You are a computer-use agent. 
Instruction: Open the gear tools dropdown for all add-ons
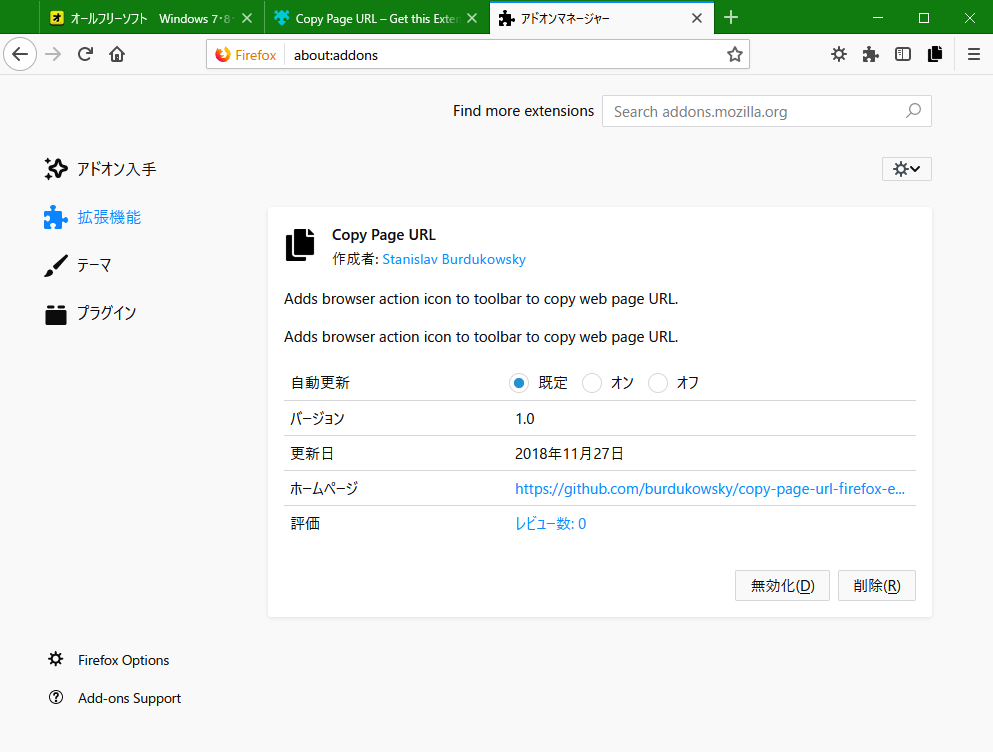tap(906, 168)
